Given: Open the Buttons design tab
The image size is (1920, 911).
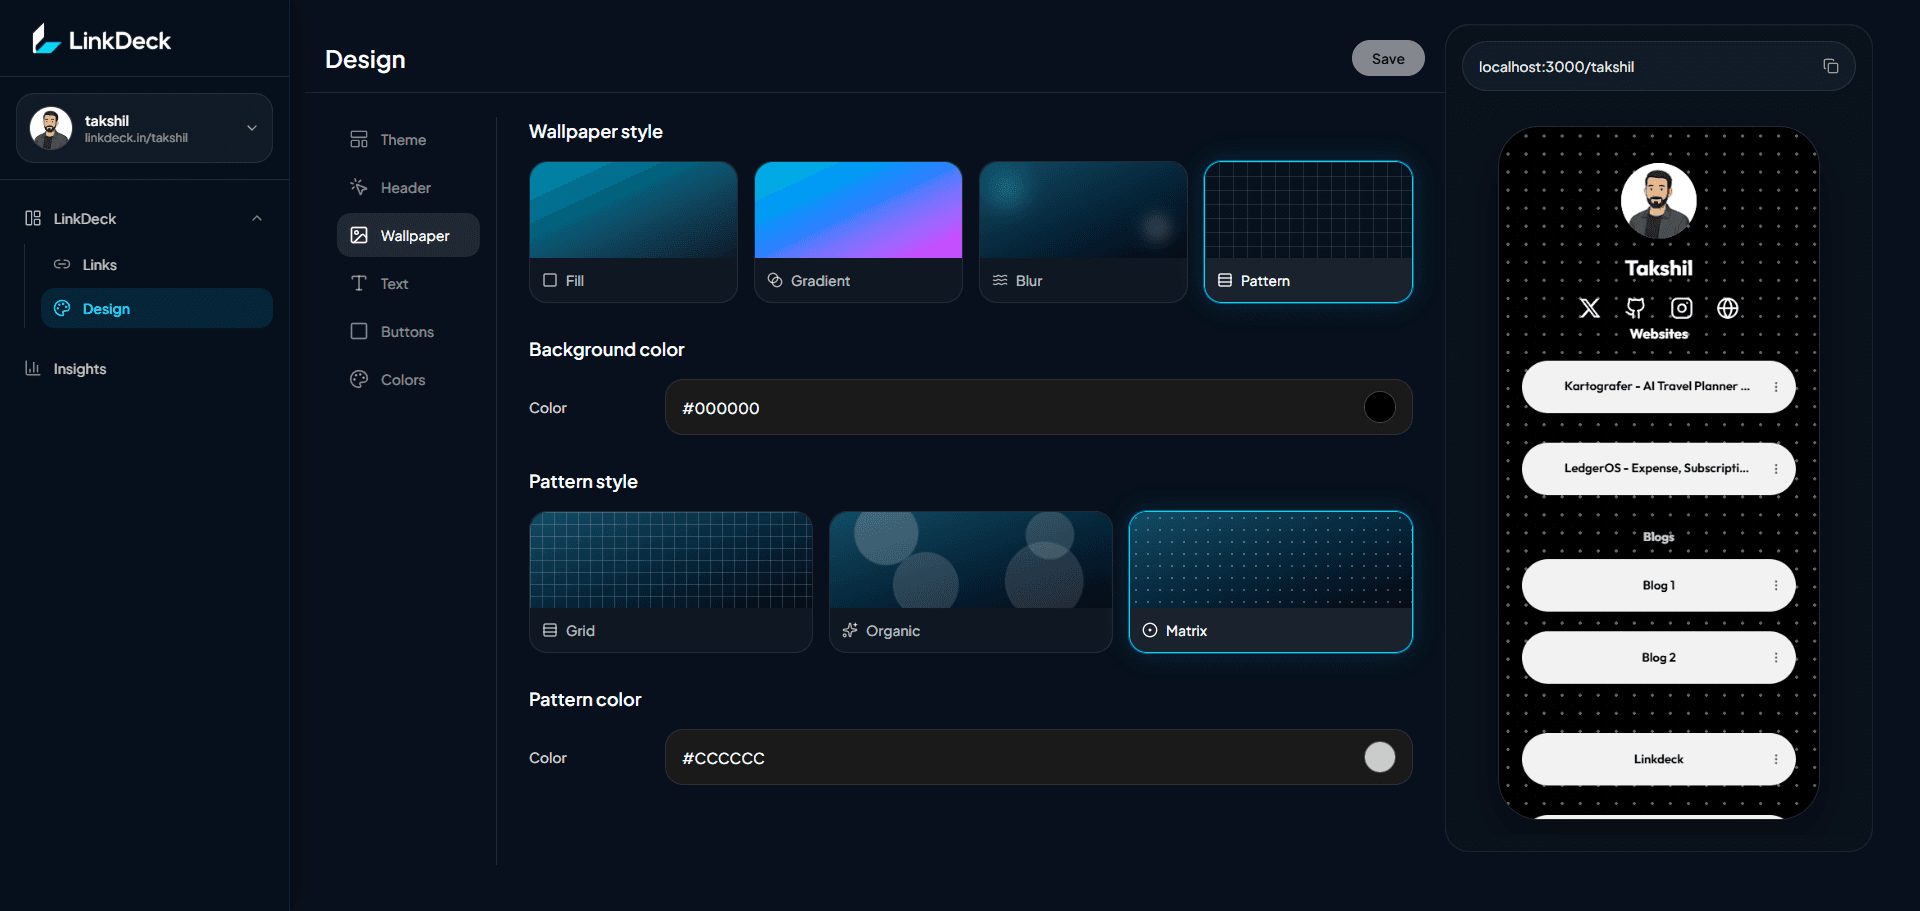Looking at the screenshot, I should 408,331.
